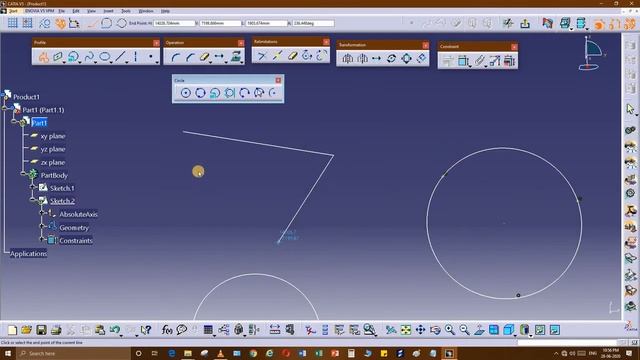The height and width of the screenshot is (360, 640).
Task: Select the Arc tool in Circle toolbar
Action: 273,93
